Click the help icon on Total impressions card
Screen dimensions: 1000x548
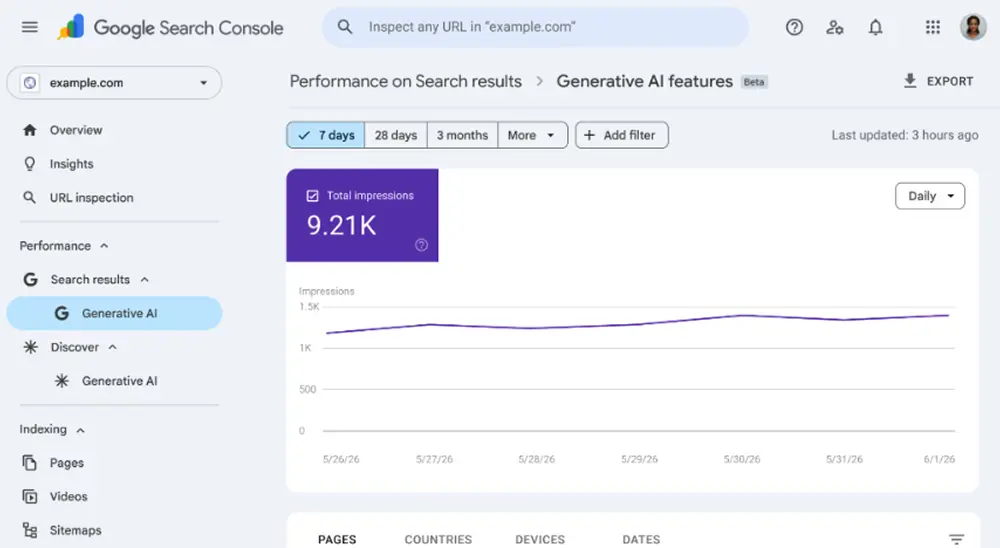[422, 245]
